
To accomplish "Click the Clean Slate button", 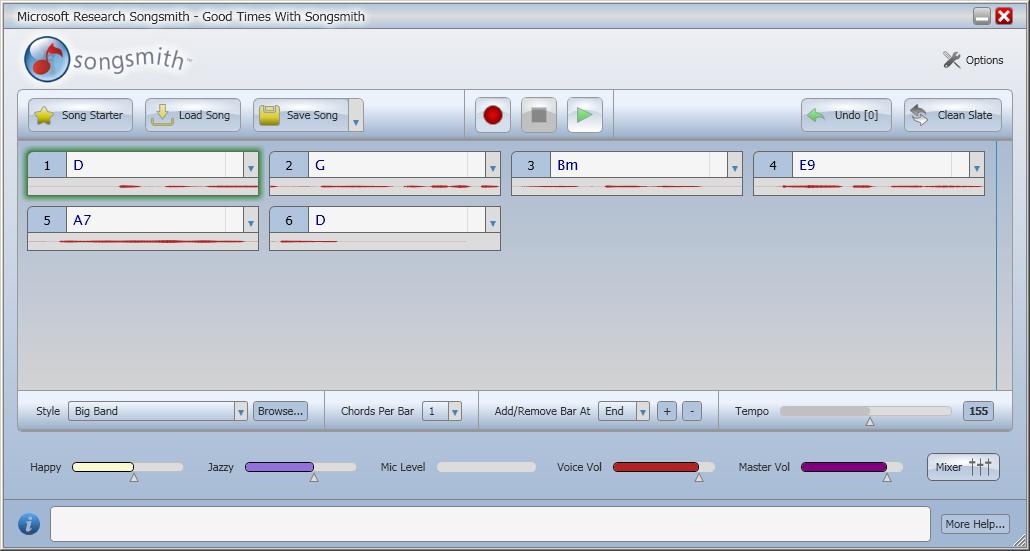I will point(952,116).
